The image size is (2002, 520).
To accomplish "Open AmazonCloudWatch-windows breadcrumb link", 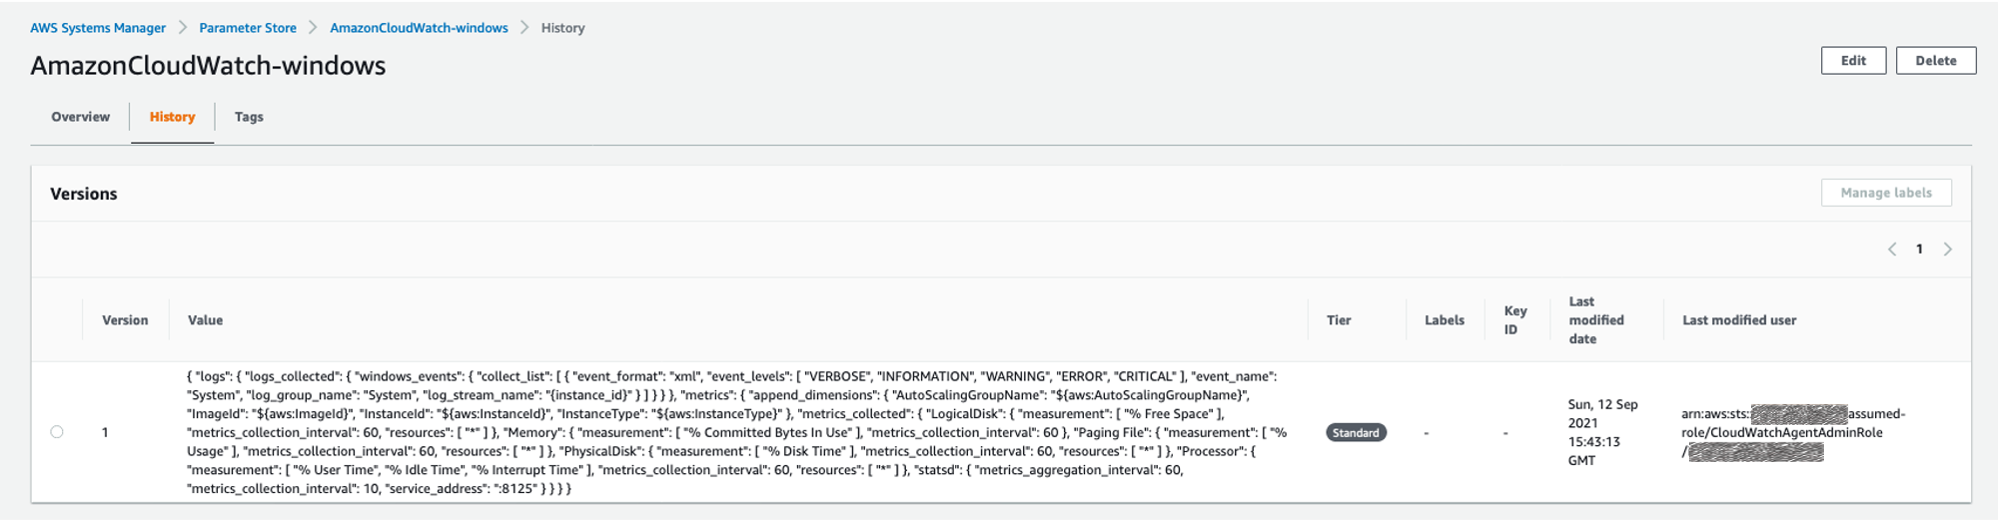I will pyautogui.click(x=419, y=28).
